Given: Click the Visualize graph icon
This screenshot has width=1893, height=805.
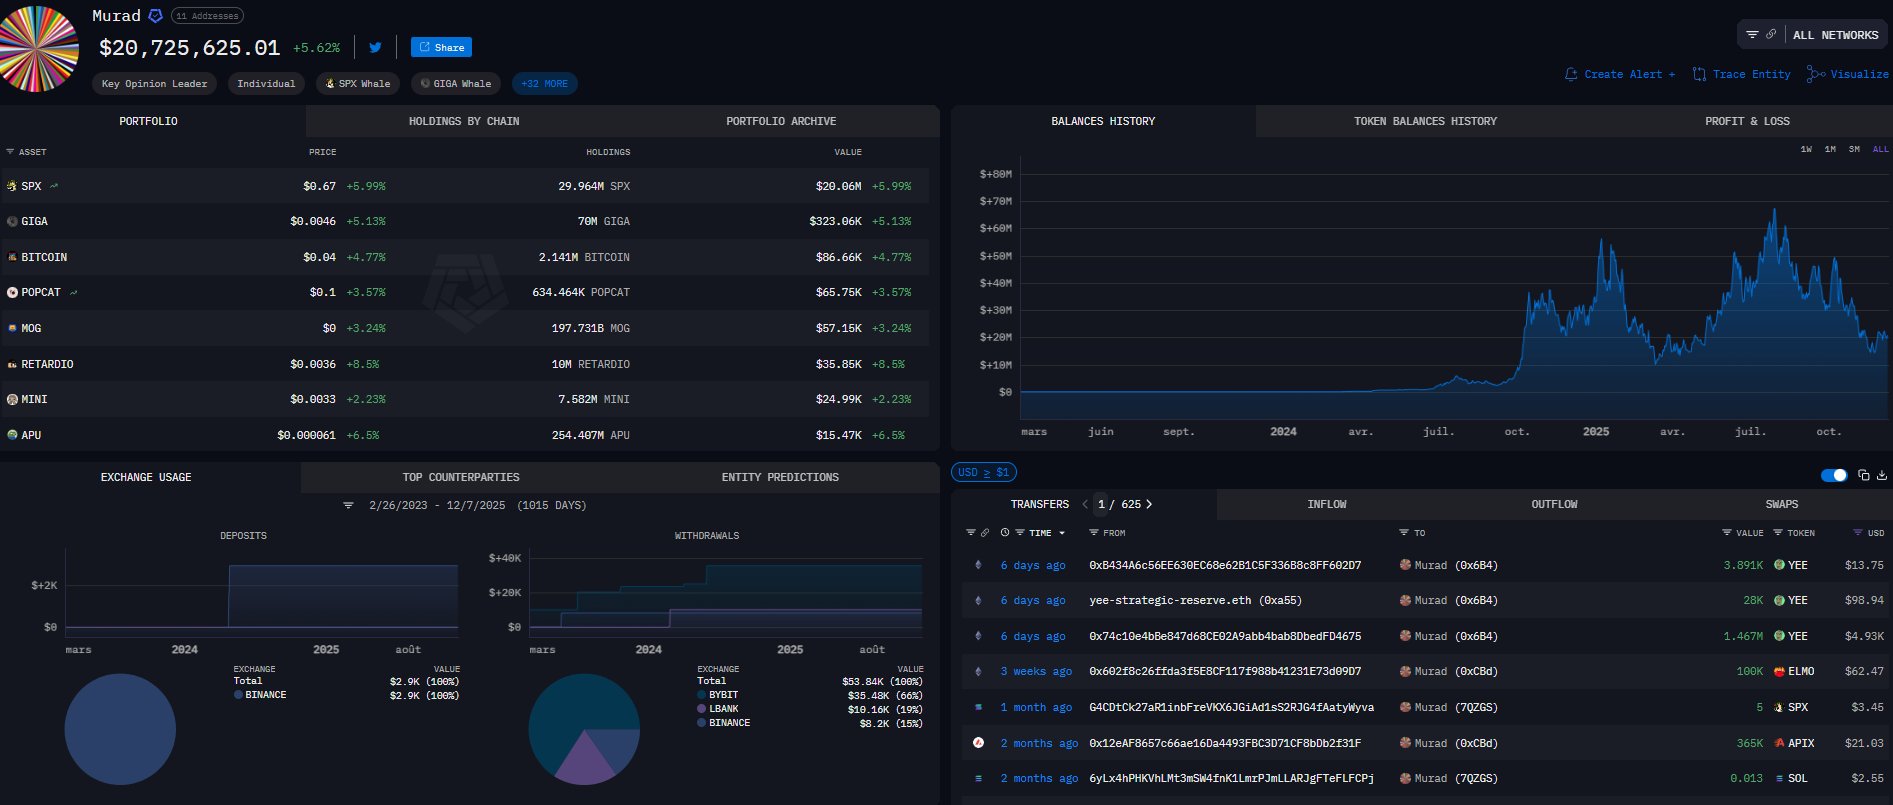Looking at the screenshot, I should coord(1816,74).
